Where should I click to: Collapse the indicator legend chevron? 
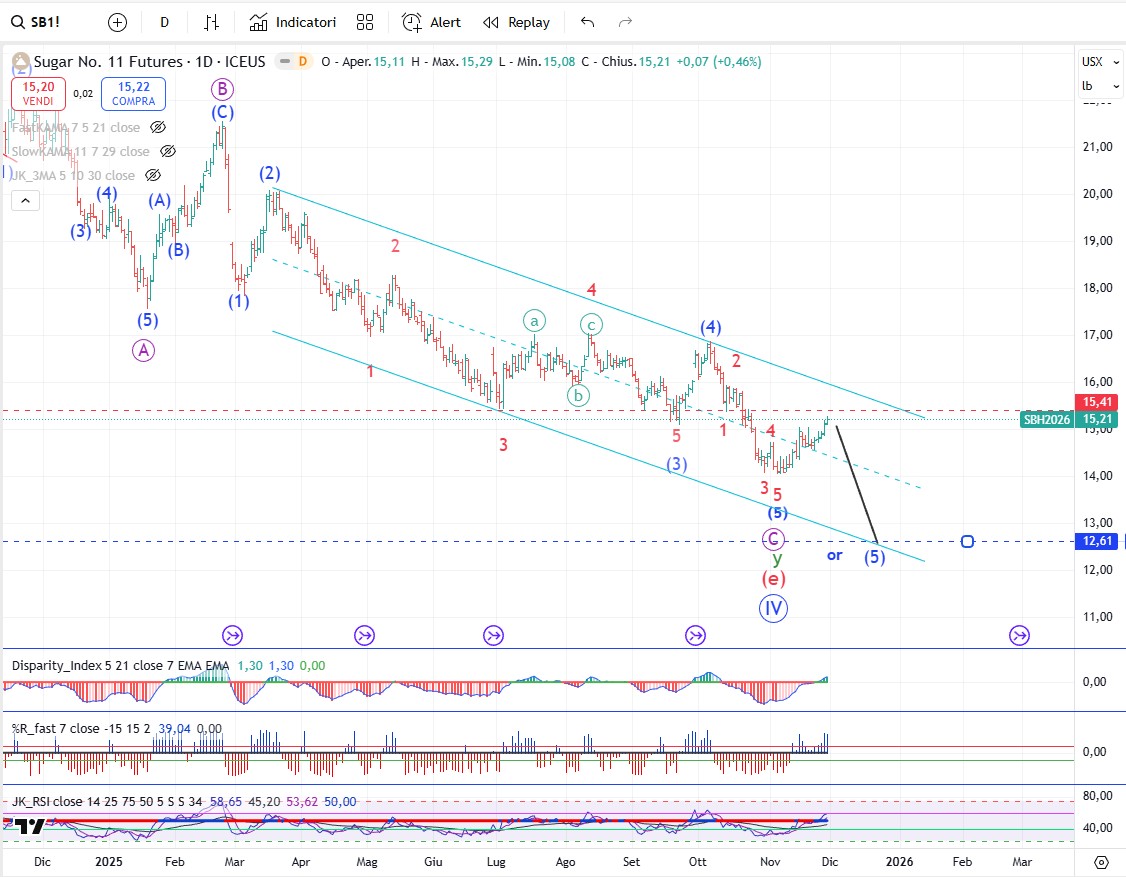tap(25, 201)
